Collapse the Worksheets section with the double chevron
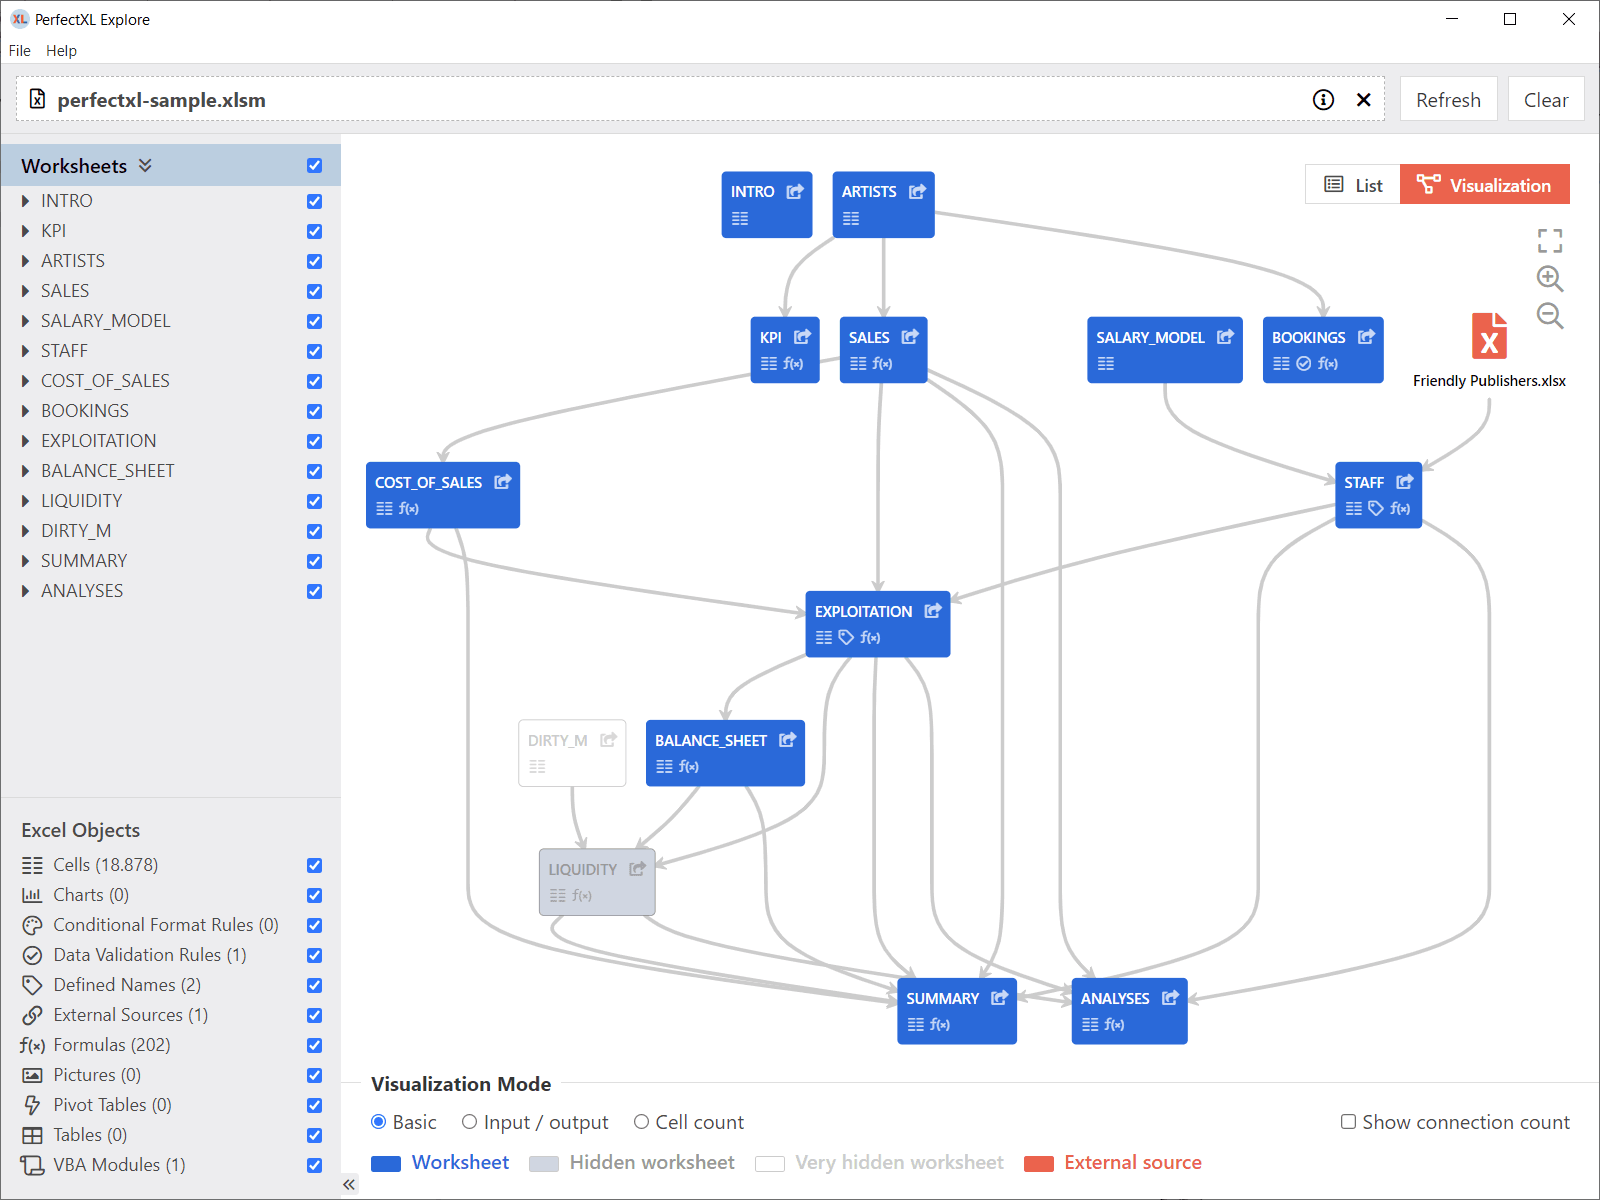The height and width of the screenshot is (1200, 1600). click(145, 166)
